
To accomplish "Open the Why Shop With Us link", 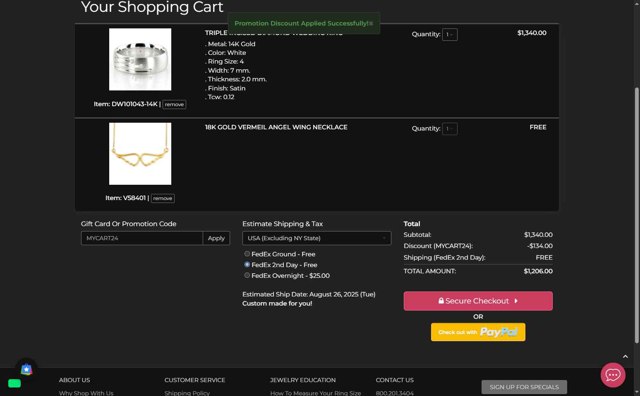I will click(86, 393).
